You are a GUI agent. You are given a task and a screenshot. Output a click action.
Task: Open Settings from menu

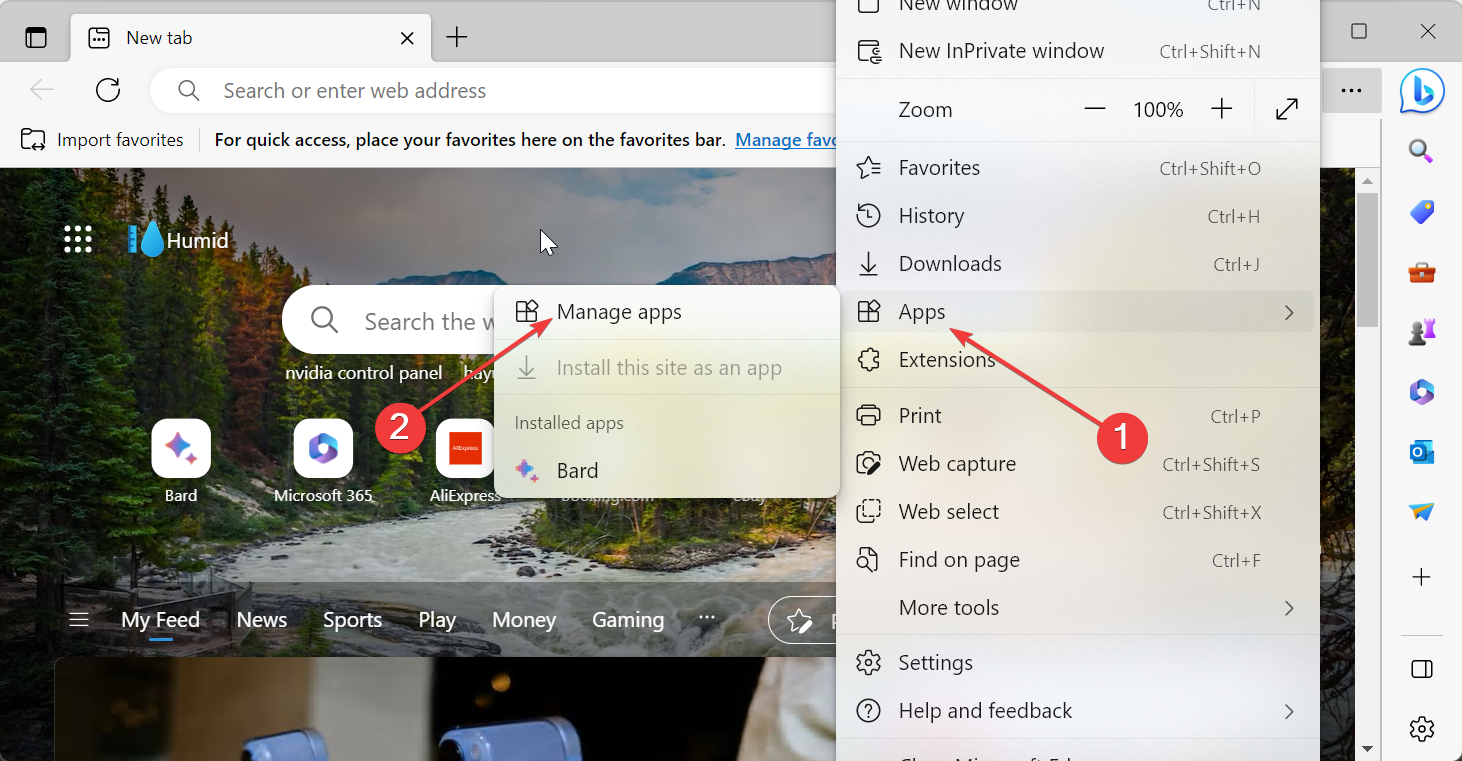pyautogui.click(x=1077, y=663)
